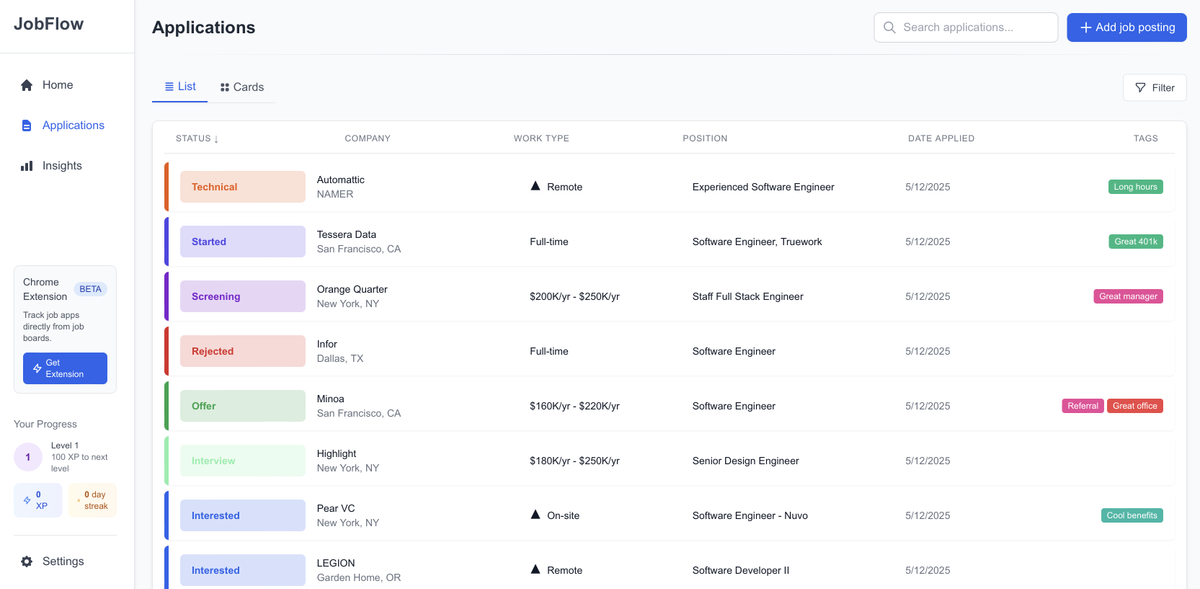Viewport: 1200px width, 589px height.
Task: Click the lightning icon on the XP badge
Action: click(27, 499)
